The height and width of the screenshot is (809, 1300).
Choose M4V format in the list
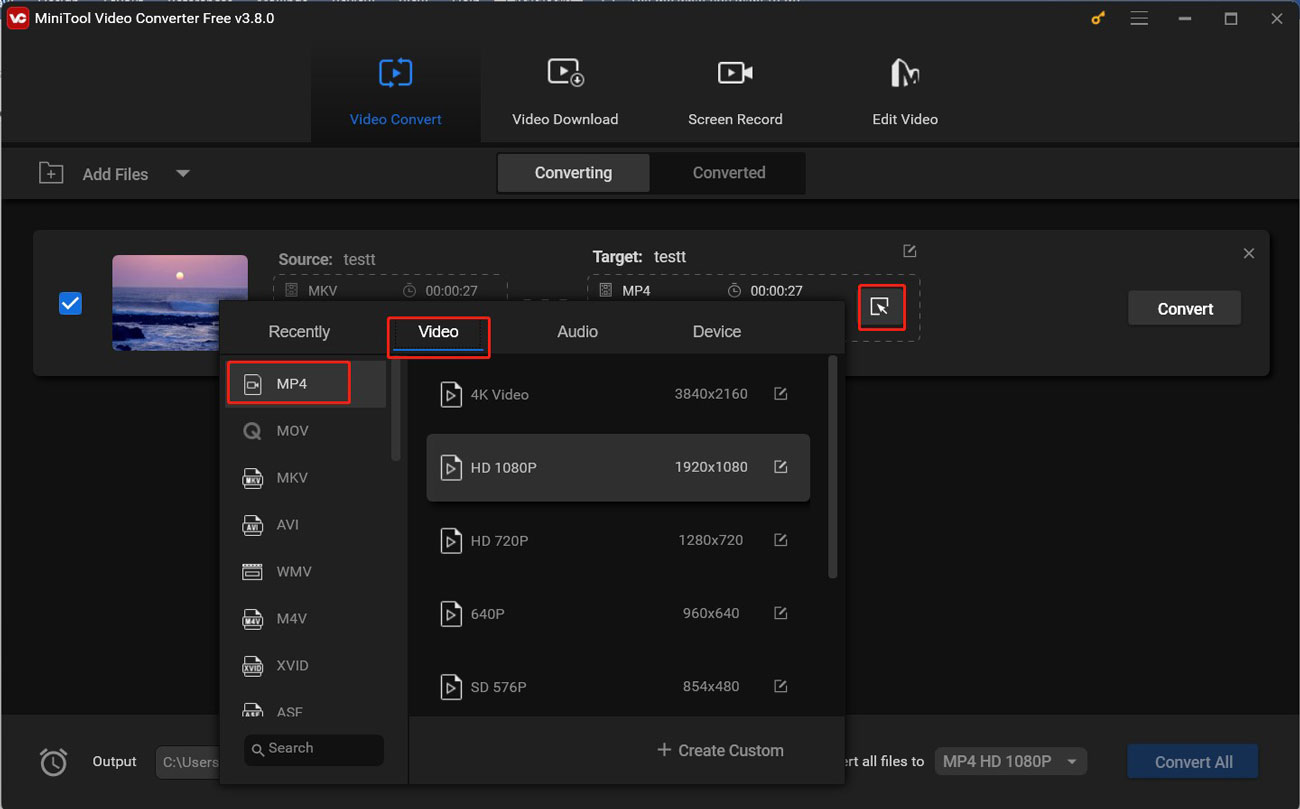click(305, 619)
